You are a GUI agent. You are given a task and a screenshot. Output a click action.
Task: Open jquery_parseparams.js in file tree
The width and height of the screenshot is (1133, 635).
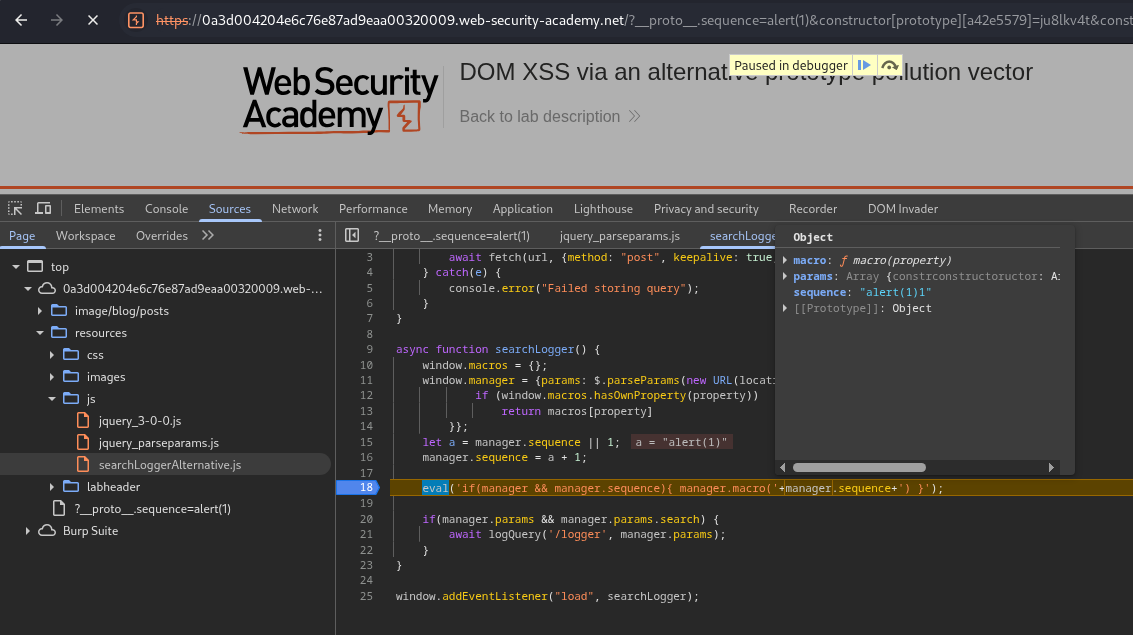click(x=158, y=443)
